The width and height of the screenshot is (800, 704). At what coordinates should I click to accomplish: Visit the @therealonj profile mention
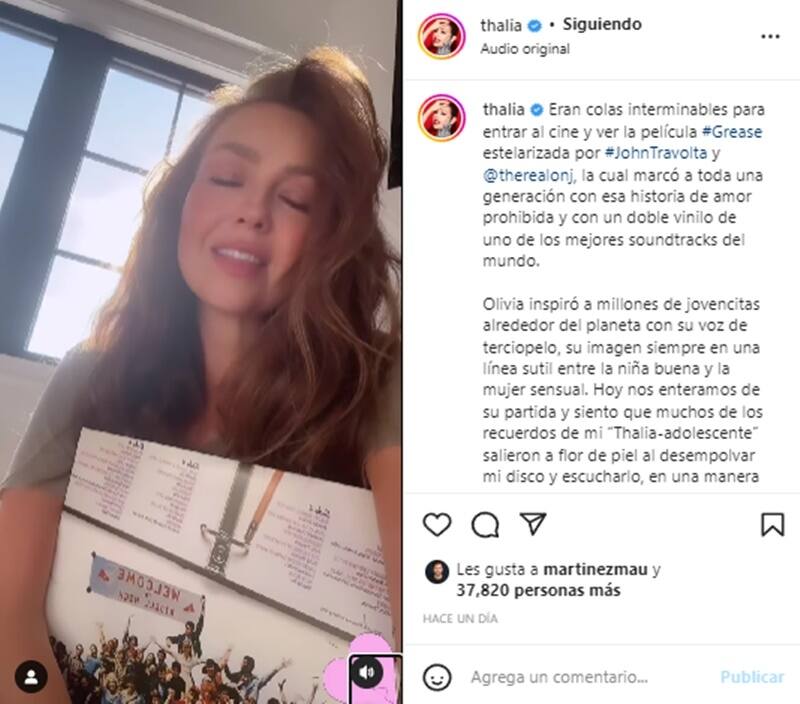click(529, 175)
